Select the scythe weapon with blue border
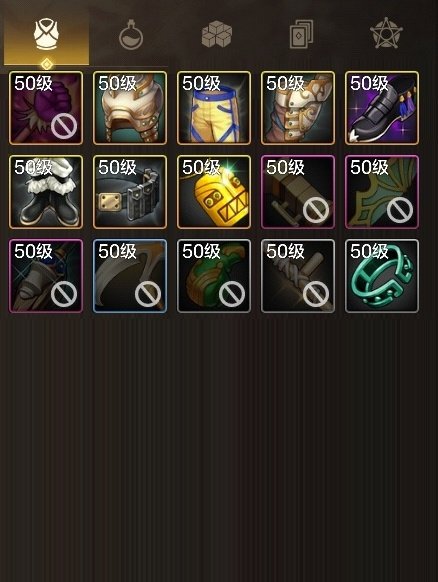The image size is (438, 582). pyautogui.click(x=130, y=276)
